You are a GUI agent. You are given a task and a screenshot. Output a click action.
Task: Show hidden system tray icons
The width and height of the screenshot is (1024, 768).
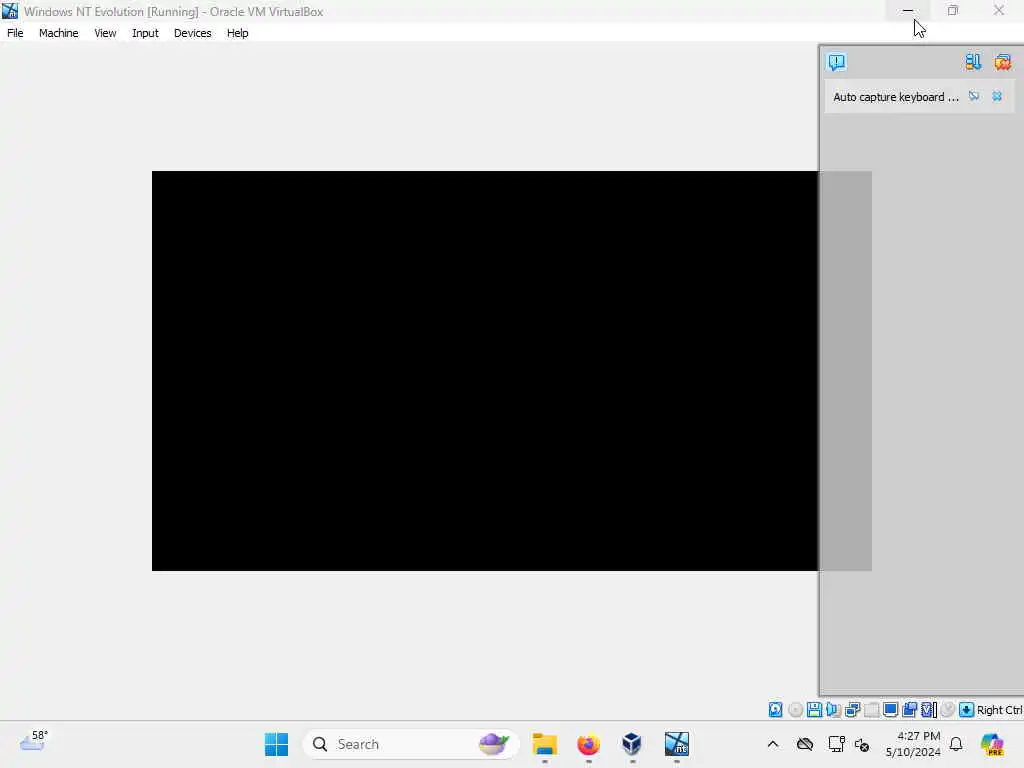click(773, 744)
